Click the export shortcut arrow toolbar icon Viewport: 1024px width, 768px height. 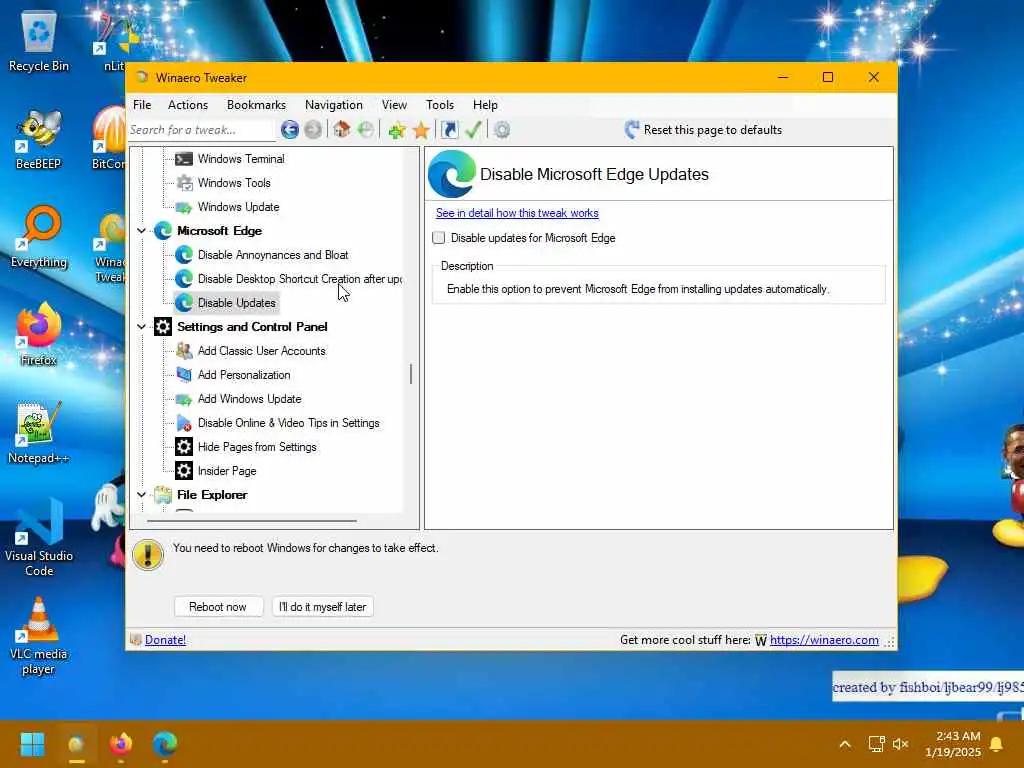pyautogui.click(x=449, y=130)
